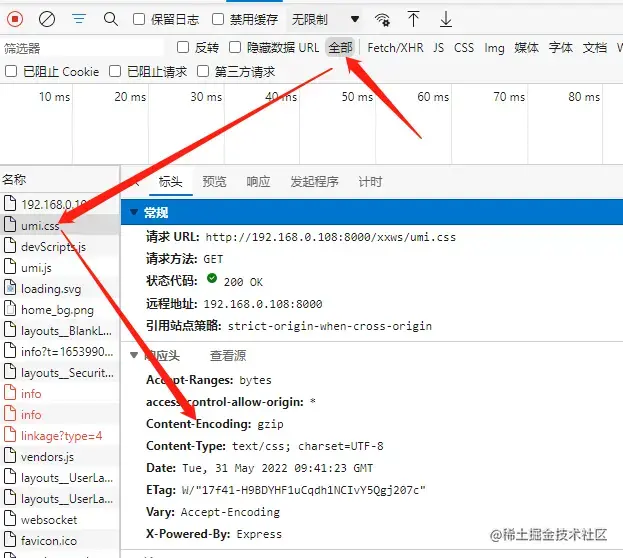This screenshot has height=558, width=623.
Task: Click the import HAR up arrow
Action: click(413, 19)
